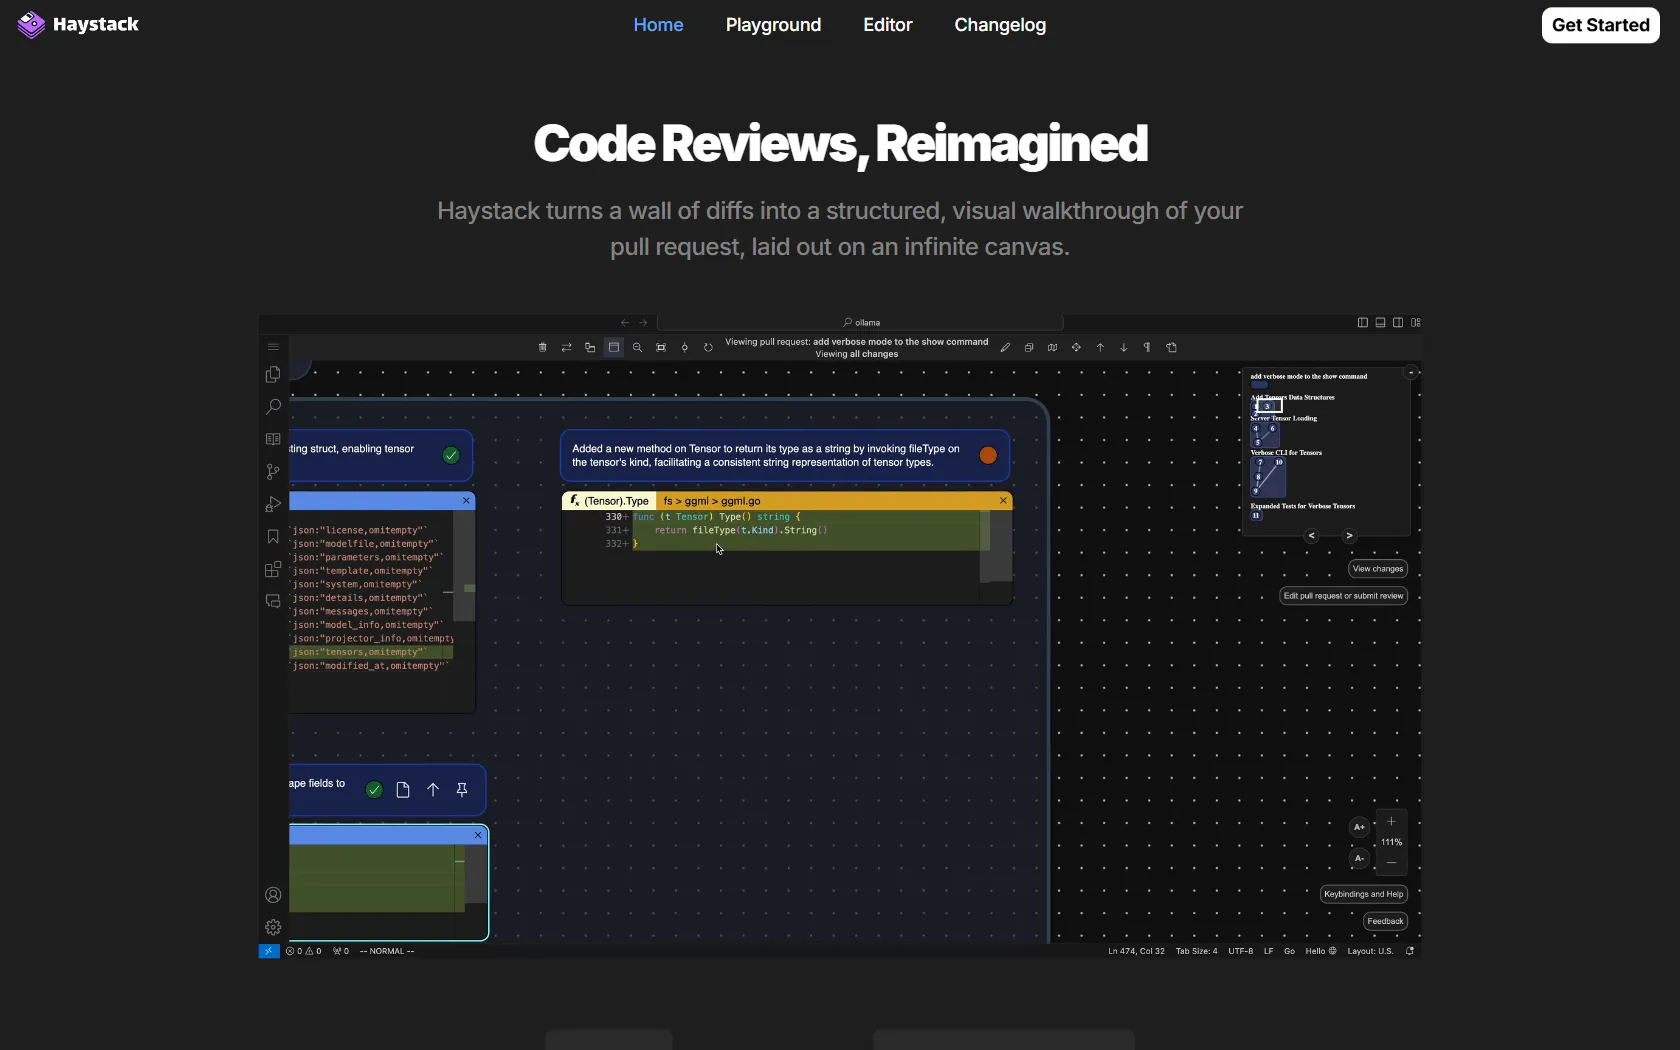Click the back navigation arrow near search
Screen dimensions: 1680x1050
coord(625,322)
